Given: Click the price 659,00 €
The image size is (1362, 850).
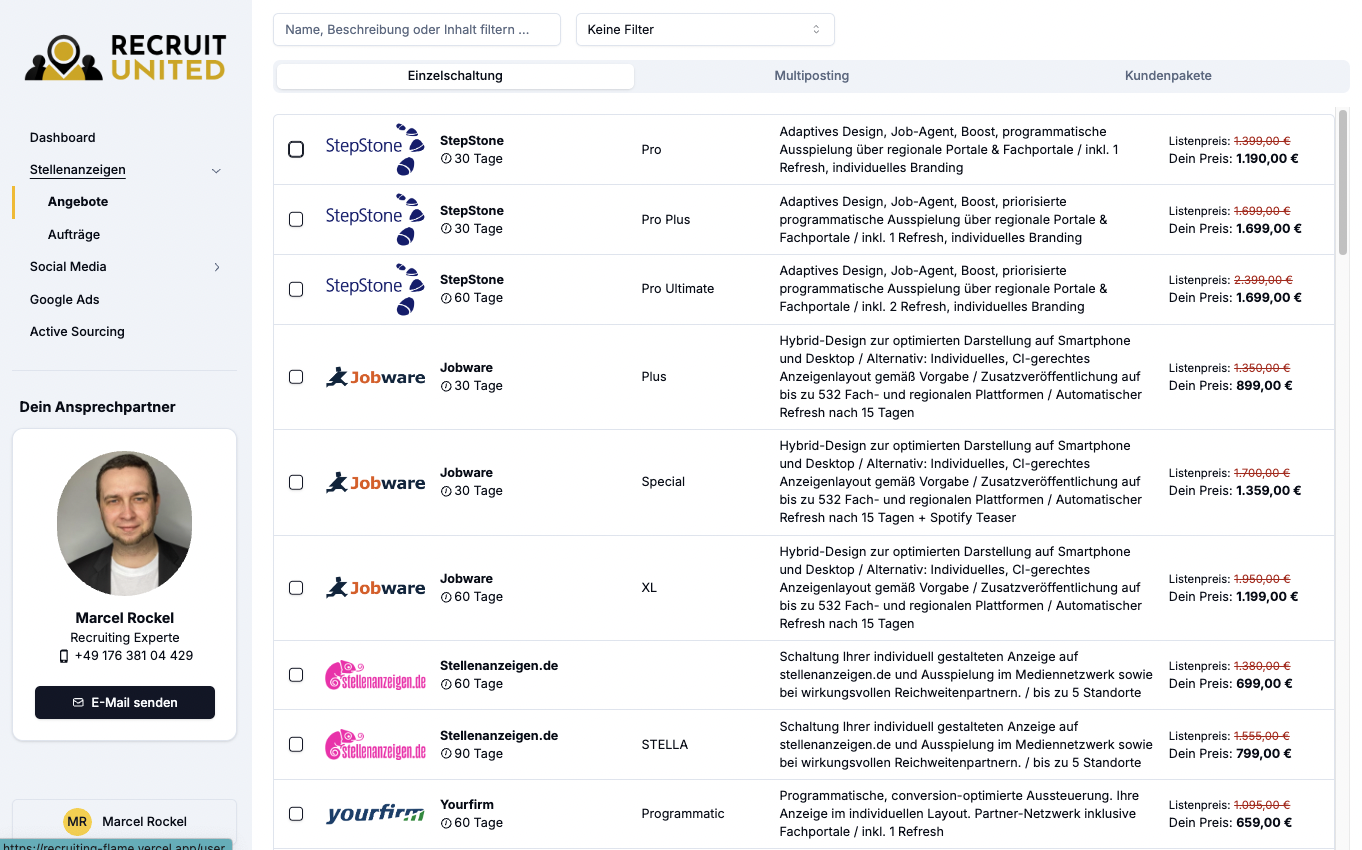Looking at the screenshot, I should (1264, 823).
